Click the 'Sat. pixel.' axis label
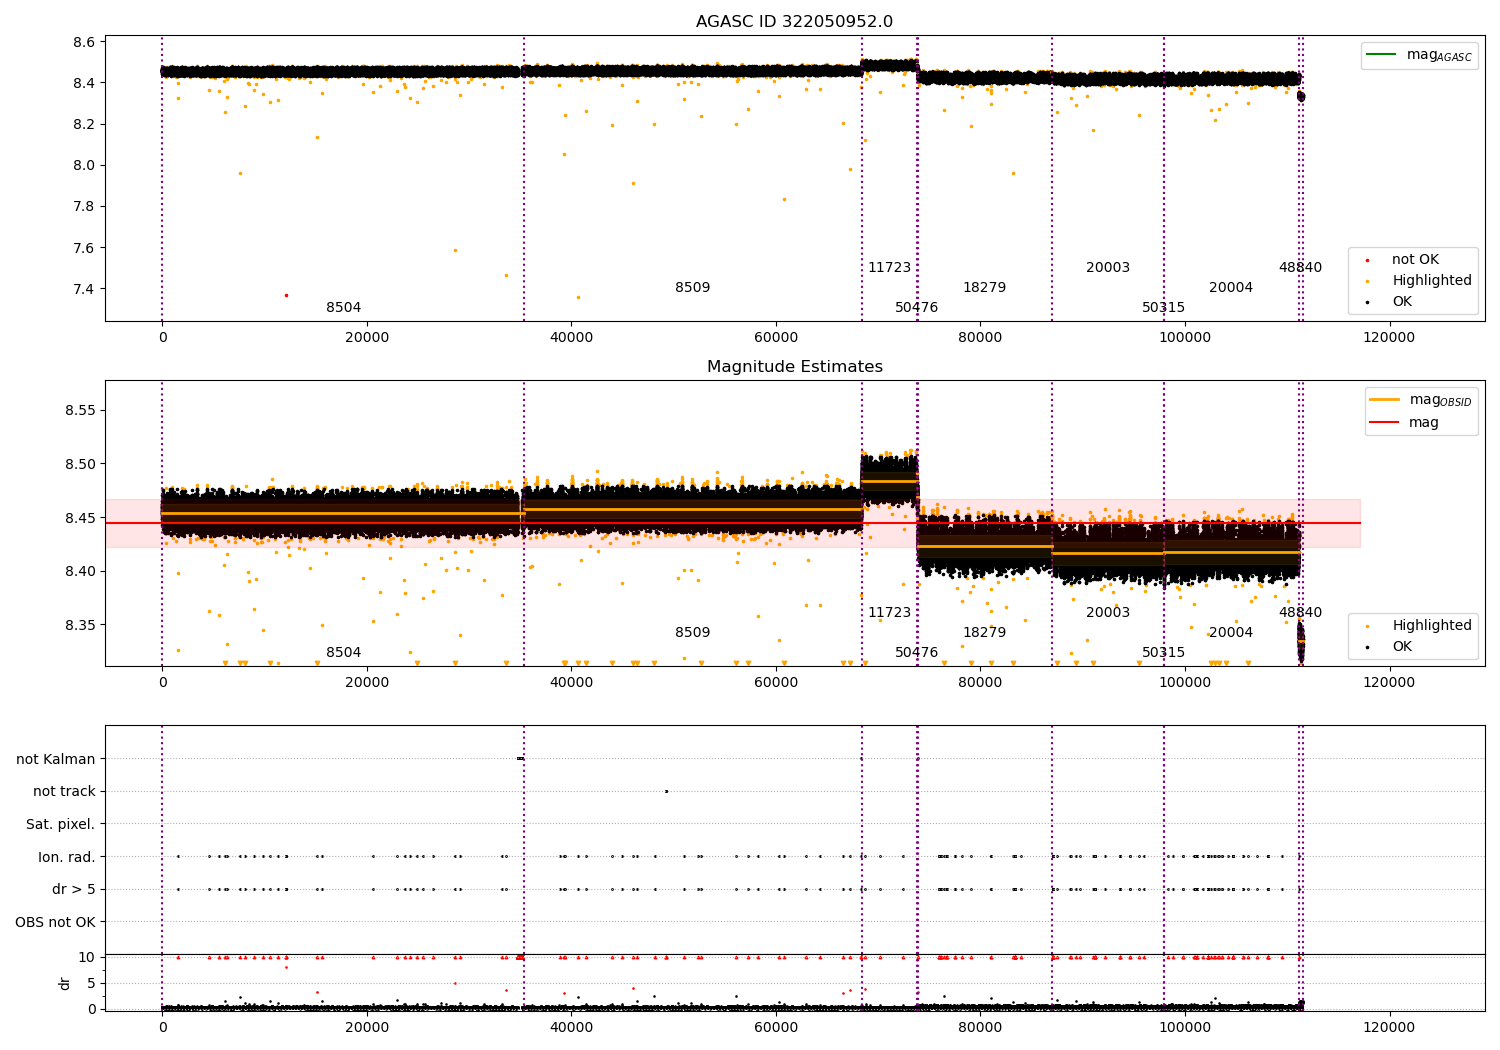The height and width of the screenshot is (1050, 1500). coord(61,824)
